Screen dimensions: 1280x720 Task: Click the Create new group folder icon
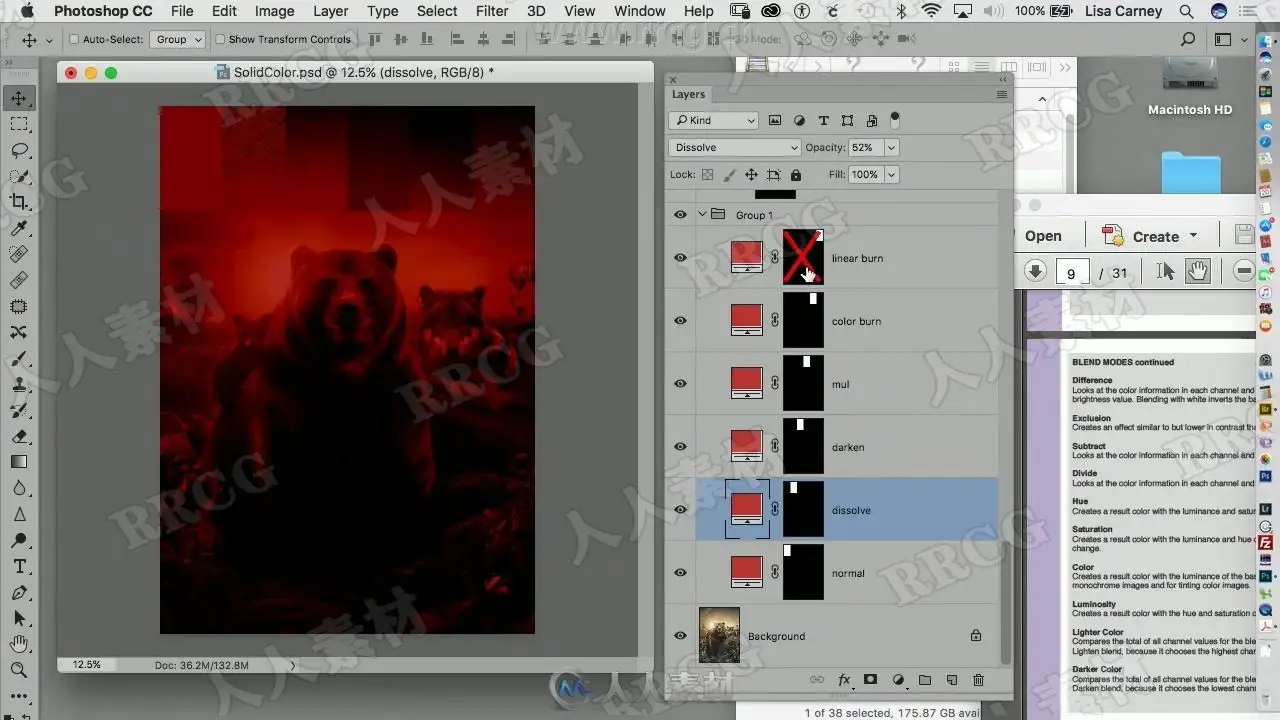pyautogui.click(x=925, y=680)
